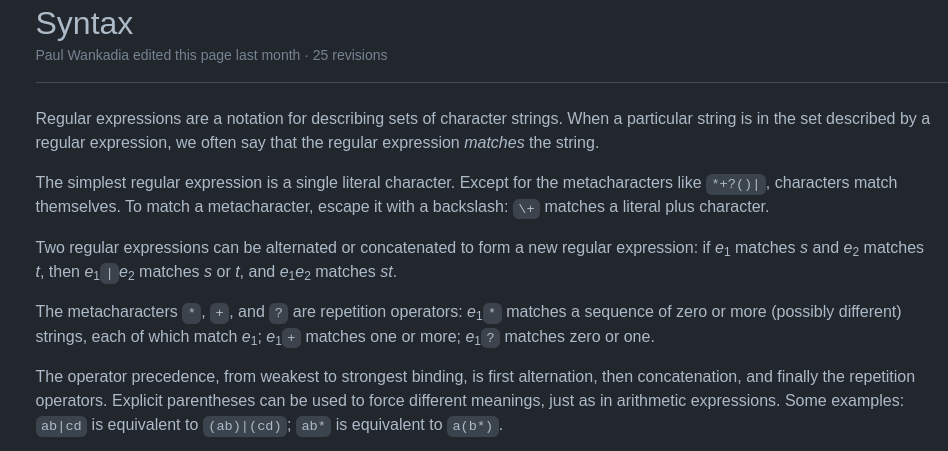Click the author name Paul Wankadia

pyautogui.click(x=82, y=55)
